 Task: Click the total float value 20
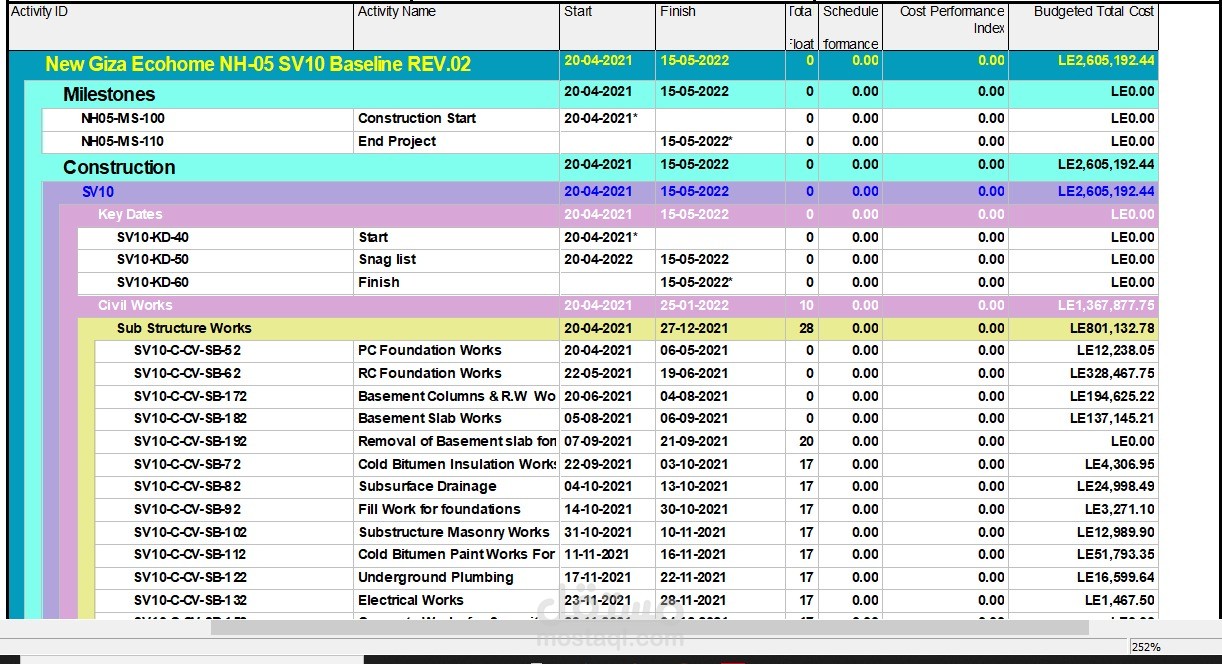806,441
